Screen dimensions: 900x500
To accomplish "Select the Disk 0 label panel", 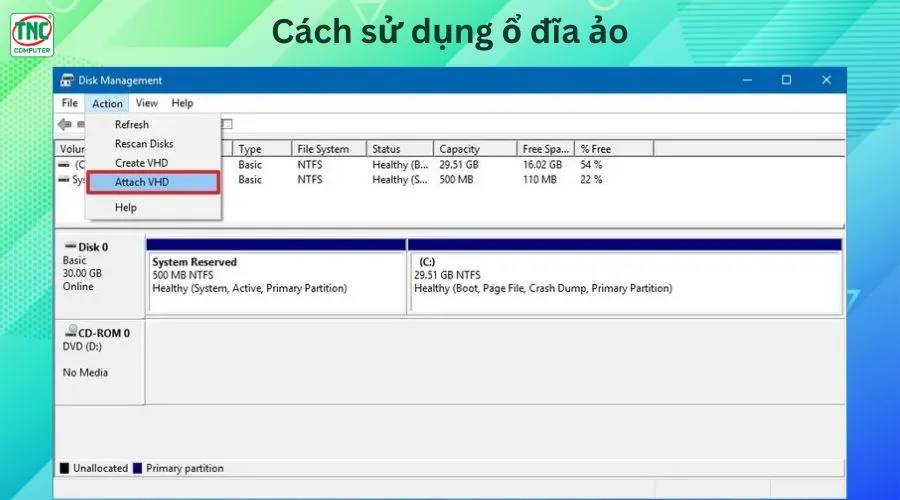I will point(99,276).
